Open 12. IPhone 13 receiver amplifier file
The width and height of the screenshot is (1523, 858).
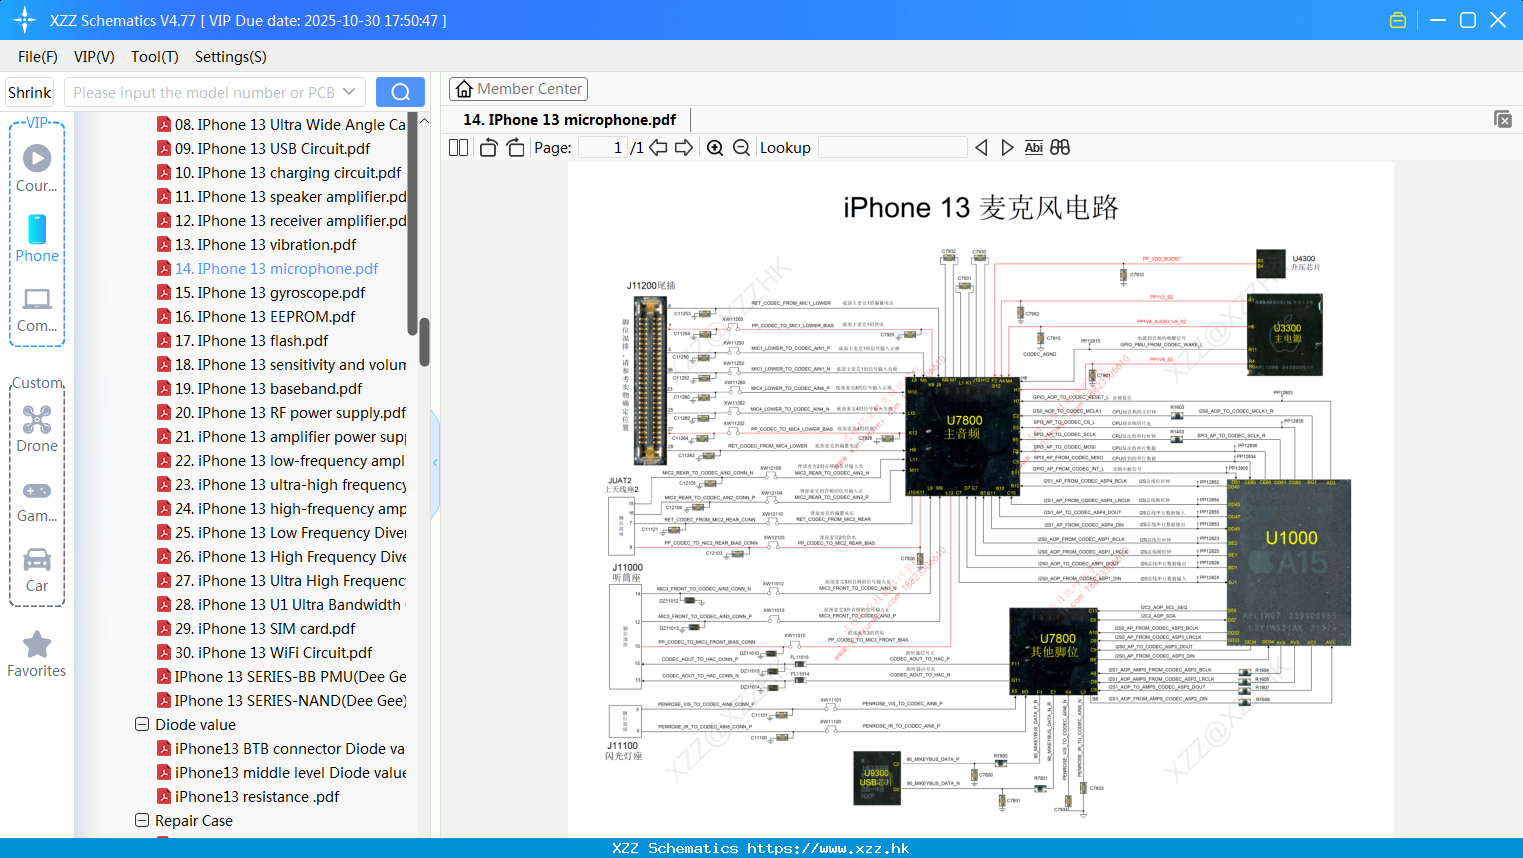tap(291, 221)
